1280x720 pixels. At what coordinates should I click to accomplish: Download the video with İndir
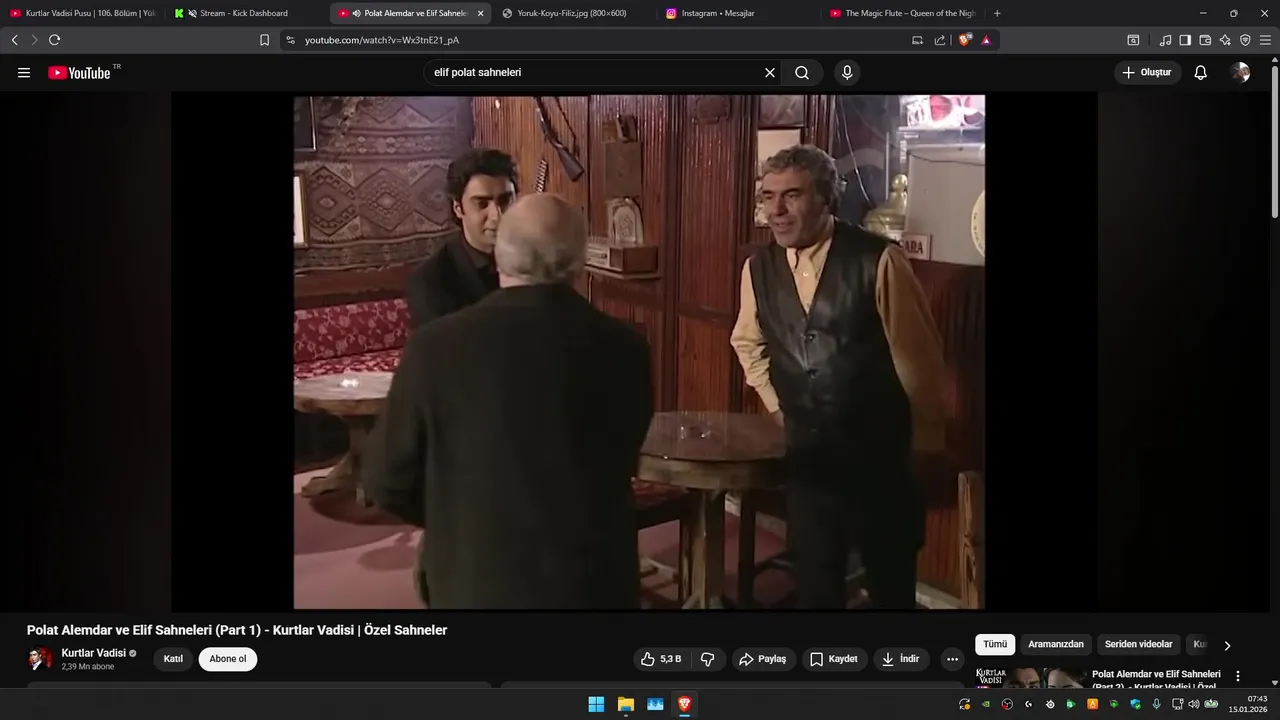click(902, 659)
